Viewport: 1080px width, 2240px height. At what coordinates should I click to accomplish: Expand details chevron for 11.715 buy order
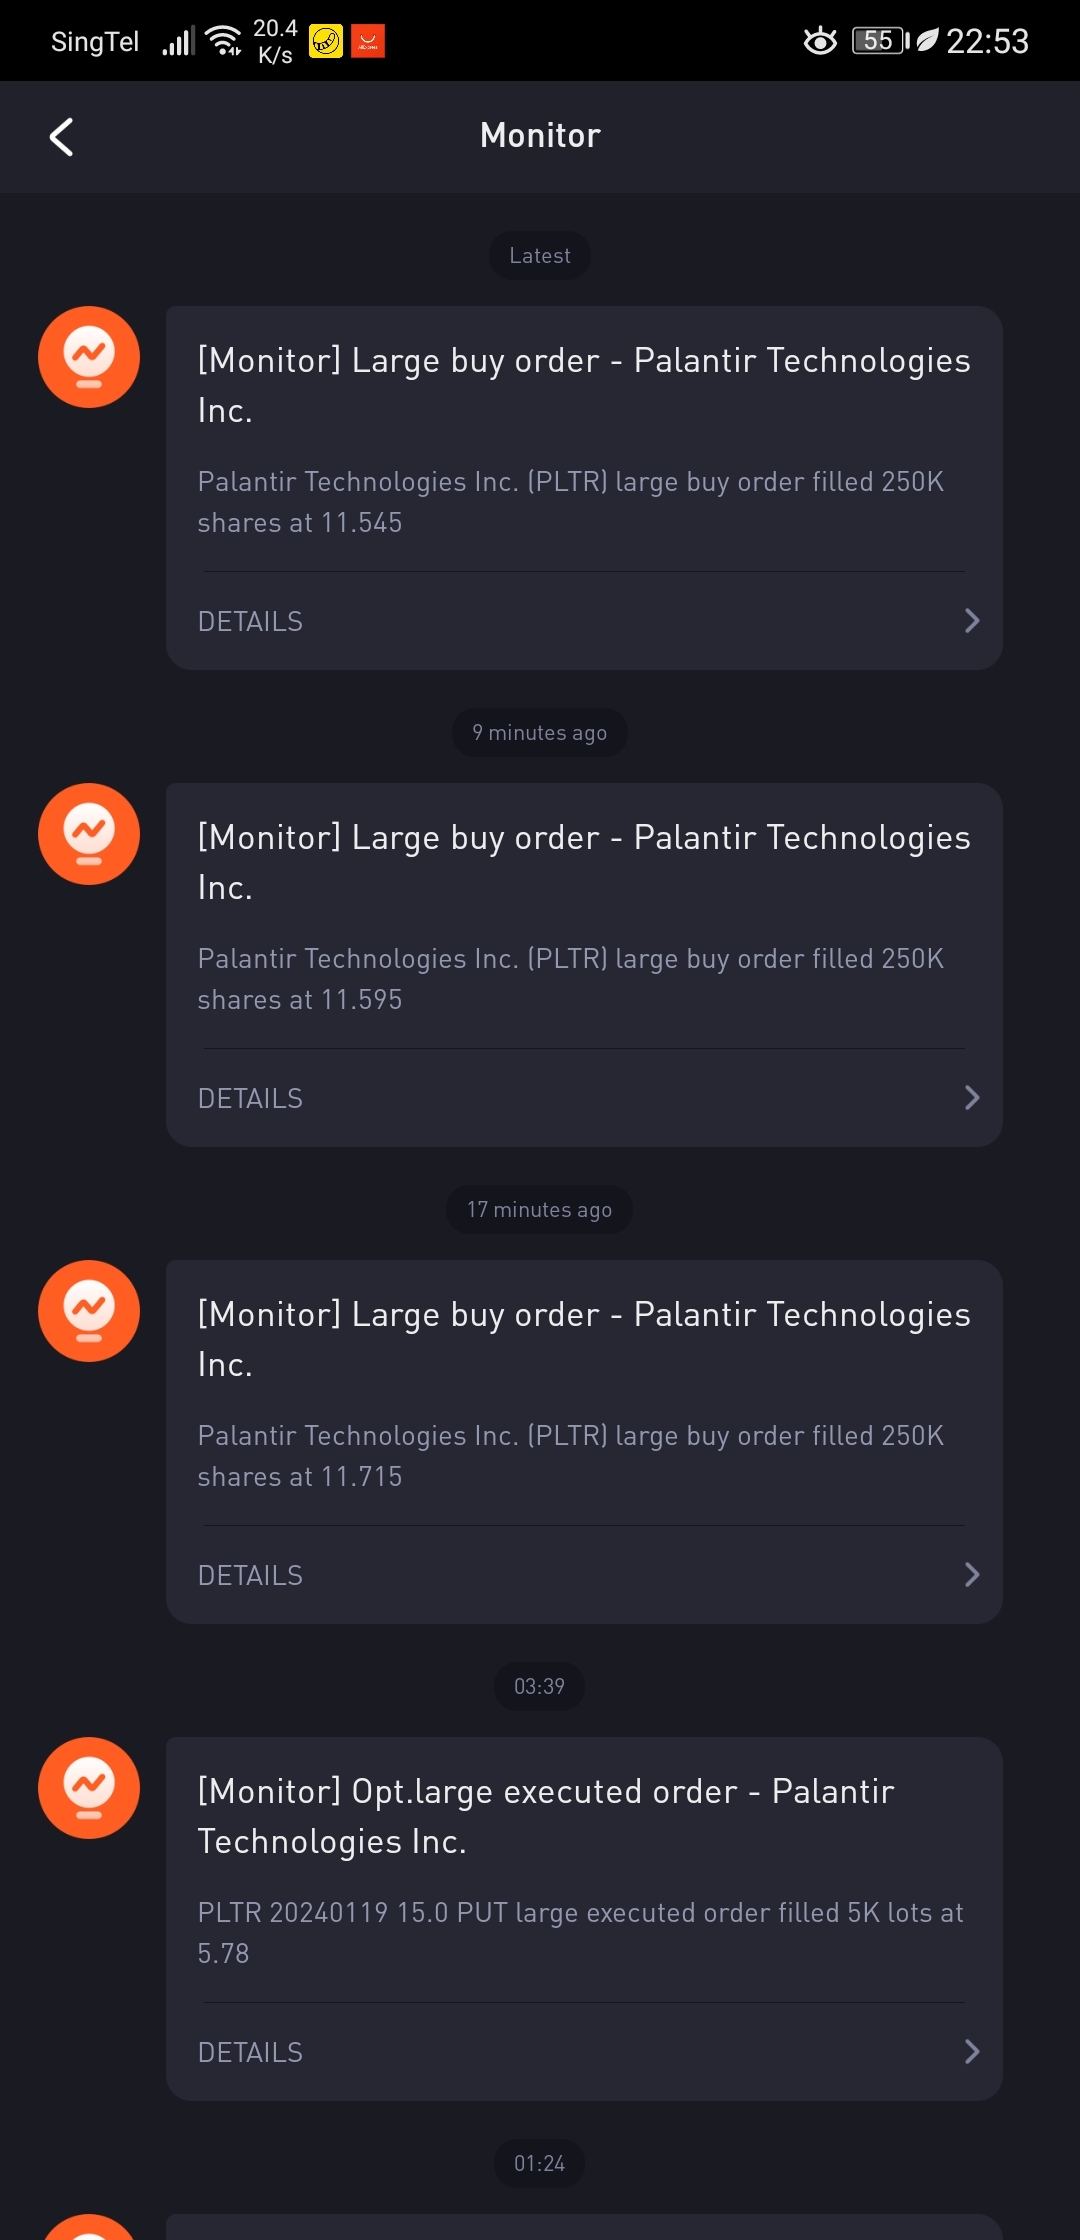971,1575
